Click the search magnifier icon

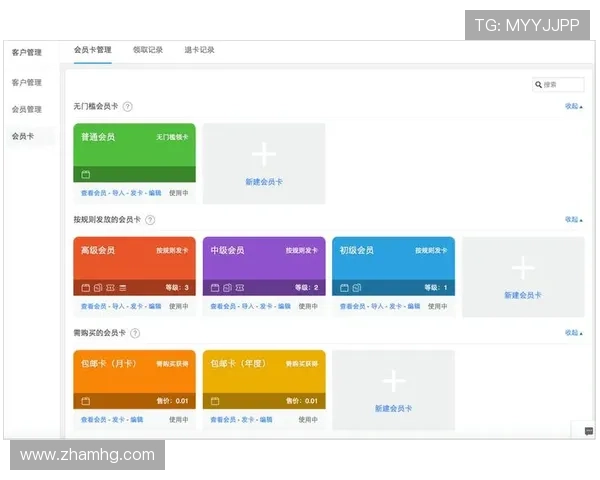(538, 85)
